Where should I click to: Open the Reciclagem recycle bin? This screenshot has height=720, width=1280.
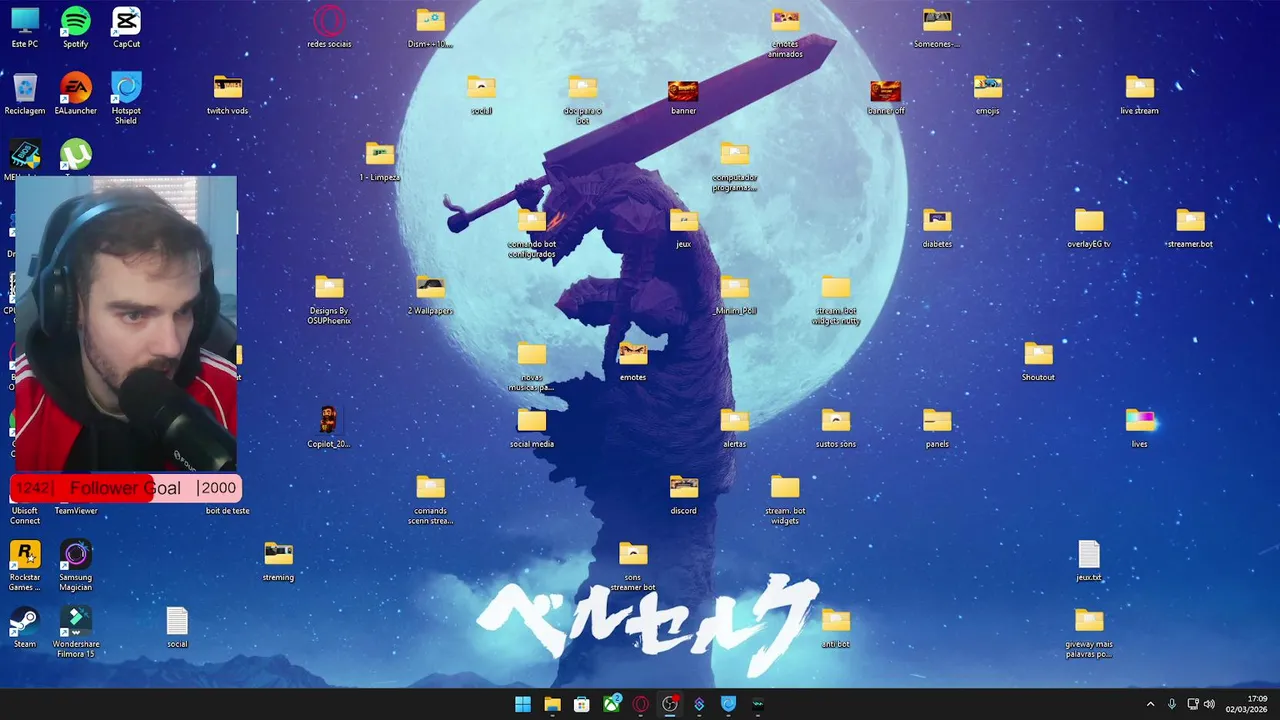25,94
